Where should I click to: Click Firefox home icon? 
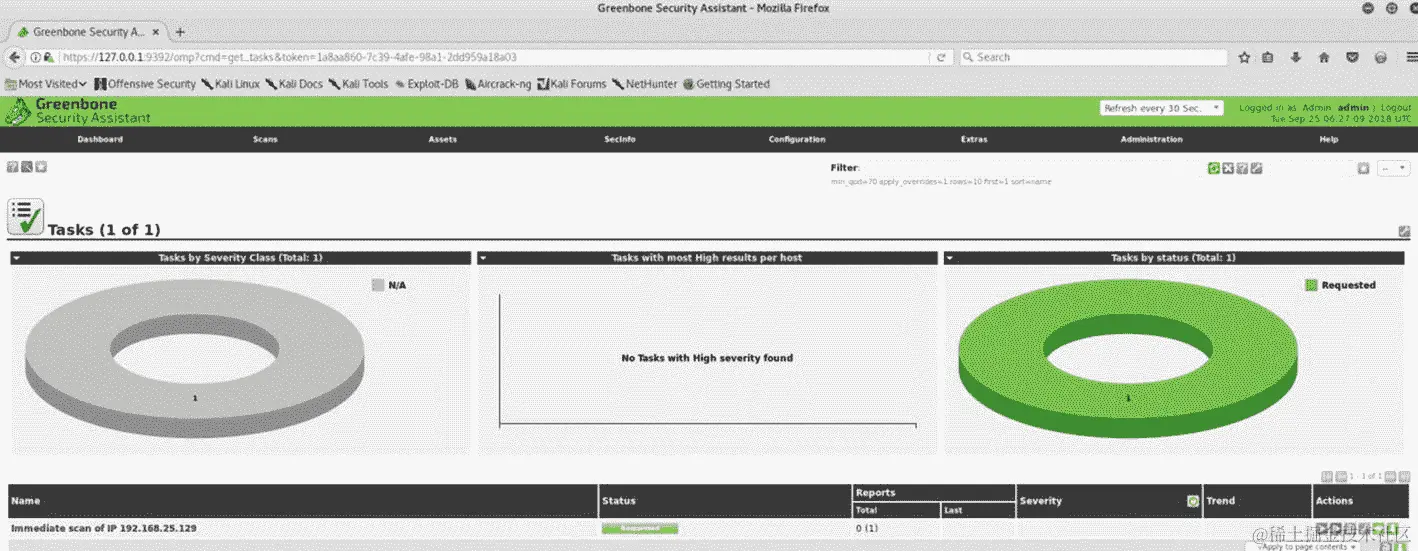coord(1324,57)
